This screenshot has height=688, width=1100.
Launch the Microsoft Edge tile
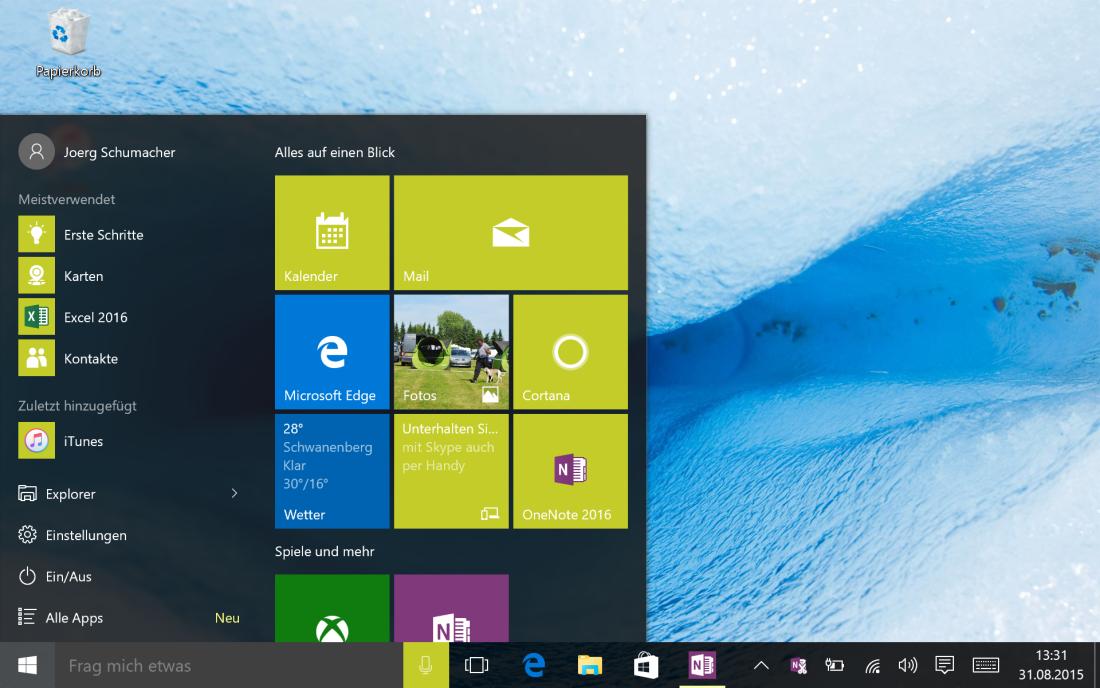[332, 352]
